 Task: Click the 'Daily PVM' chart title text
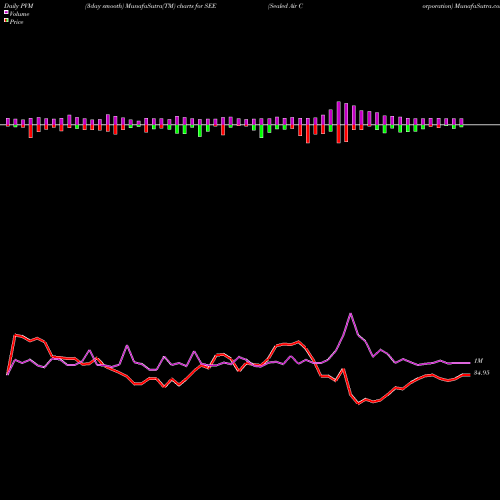pyautogui.click(x=19, y=6)
